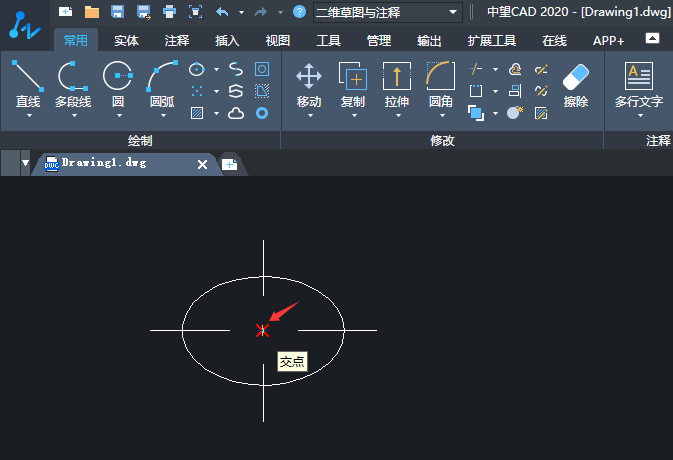Select the 圆弧 Arc tool
Viewport: 673px width, 460px height.
click(x=162, y=84)
